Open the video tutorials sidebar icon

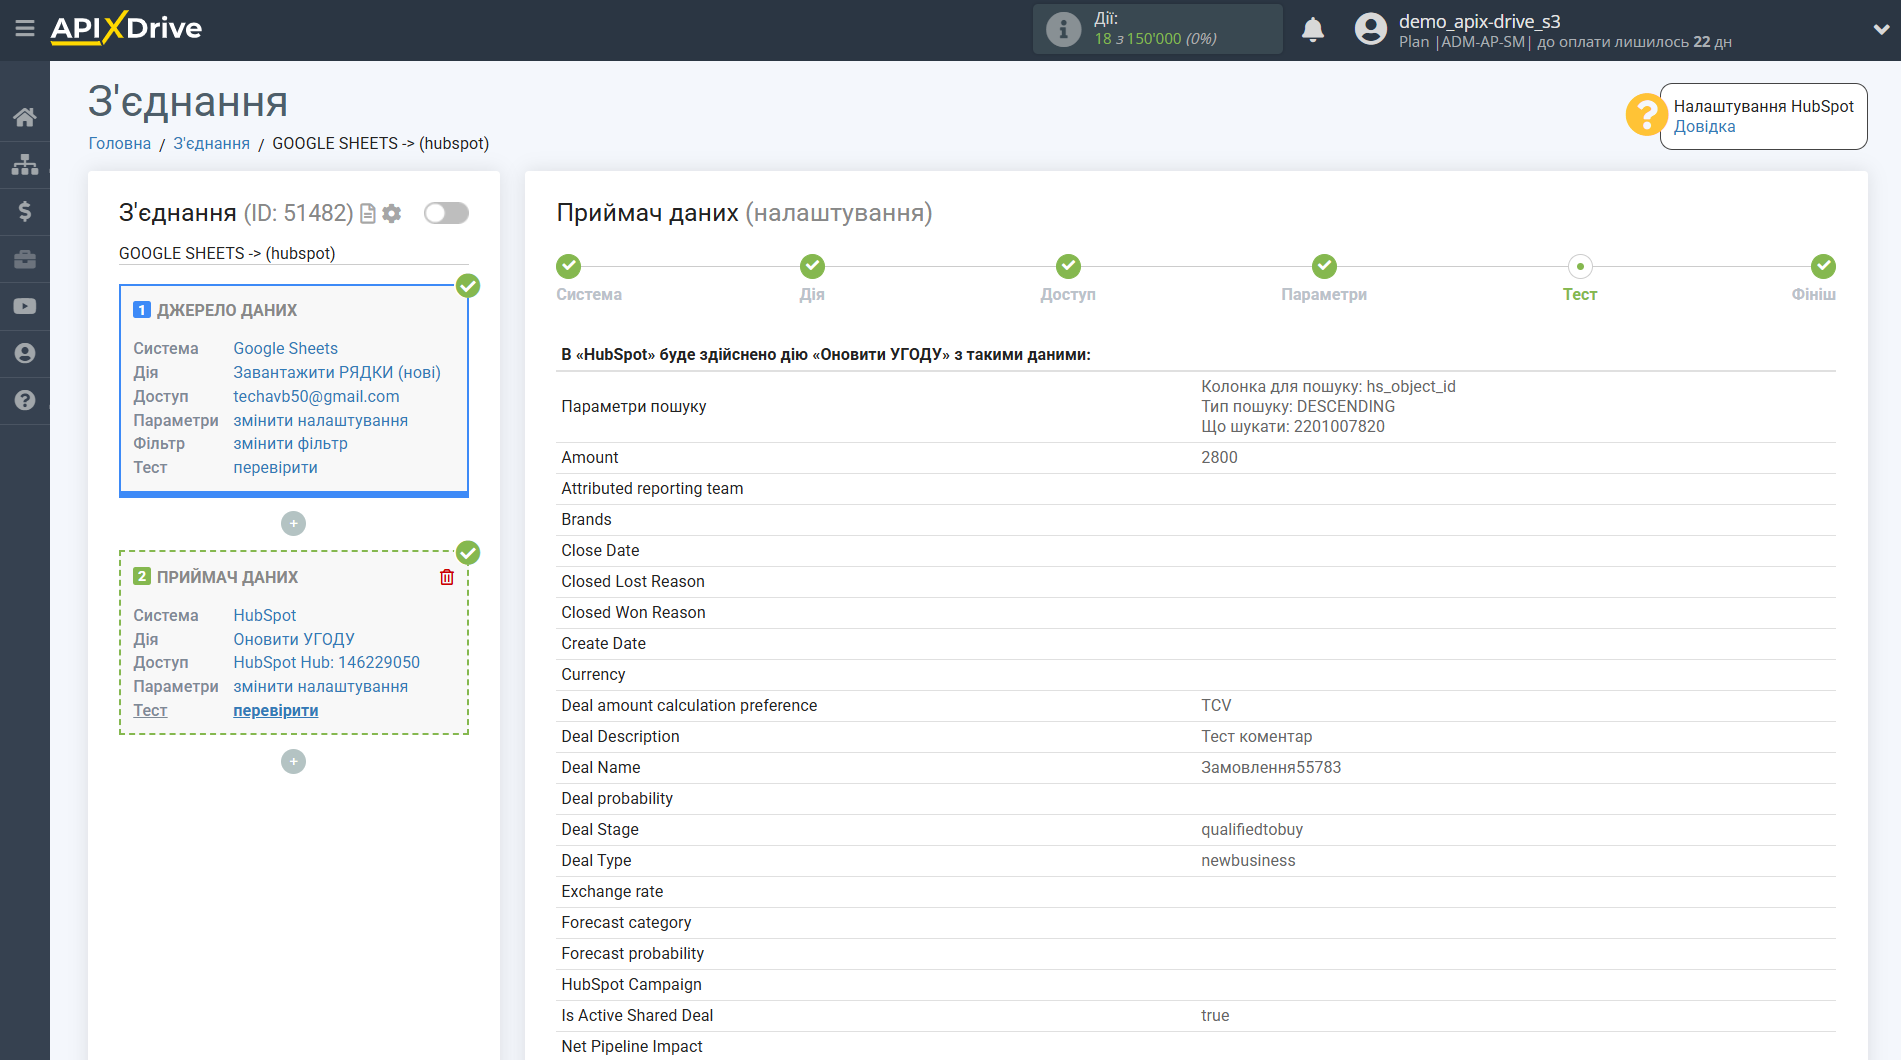[25, 306]
